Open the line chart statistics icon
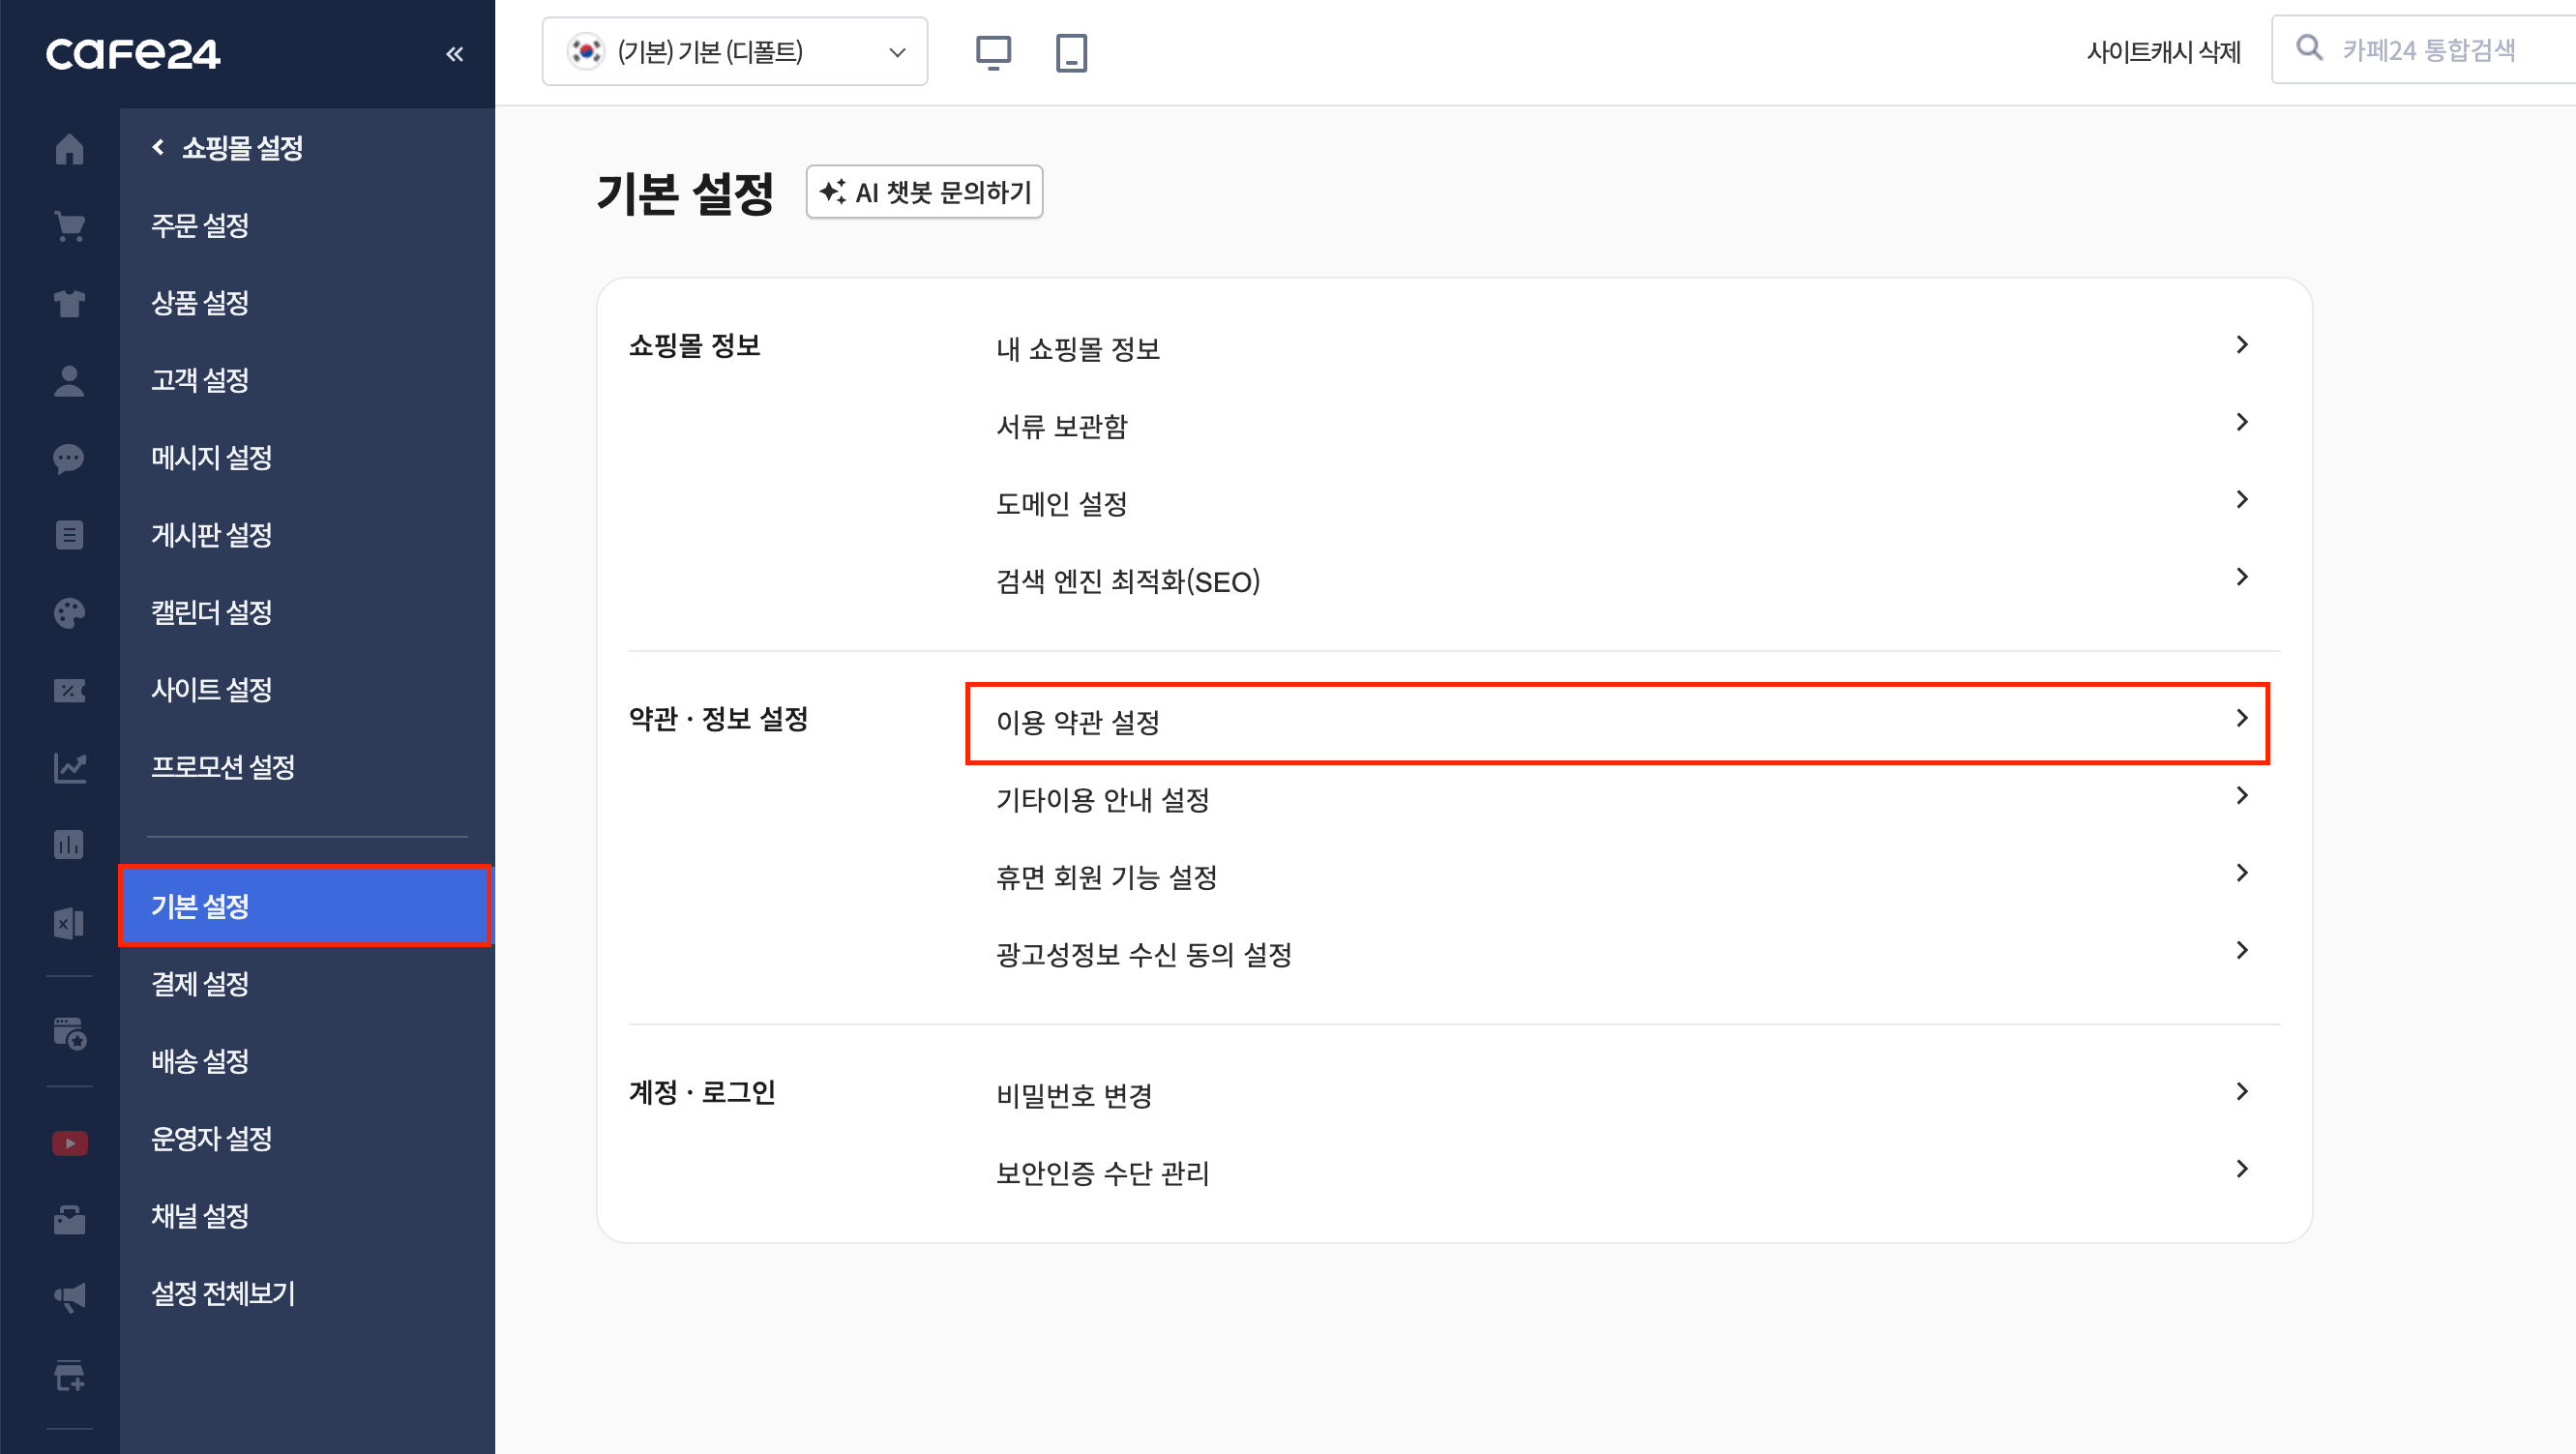2576x1454 pixels. (x=69, y=768)
